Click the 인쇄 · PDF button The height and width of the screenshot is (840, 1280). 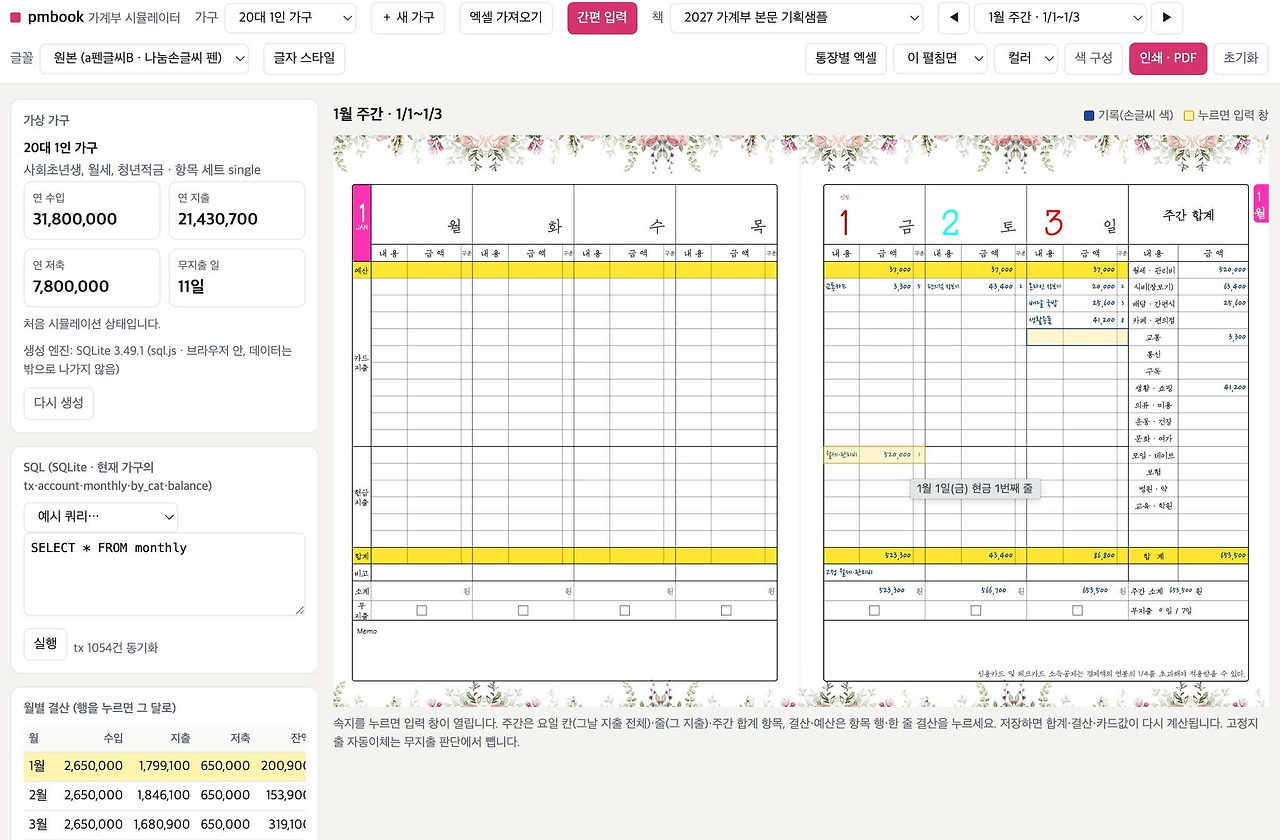coord(1168,58)
